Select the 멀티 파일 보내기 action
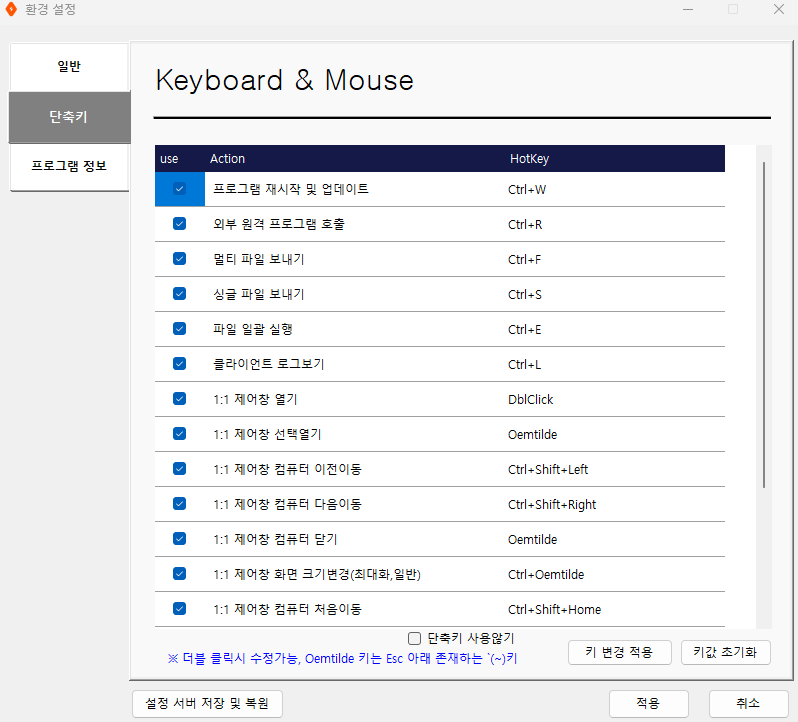Image resolution: width=798 pixels, height=722 pixels. (259, 259)
